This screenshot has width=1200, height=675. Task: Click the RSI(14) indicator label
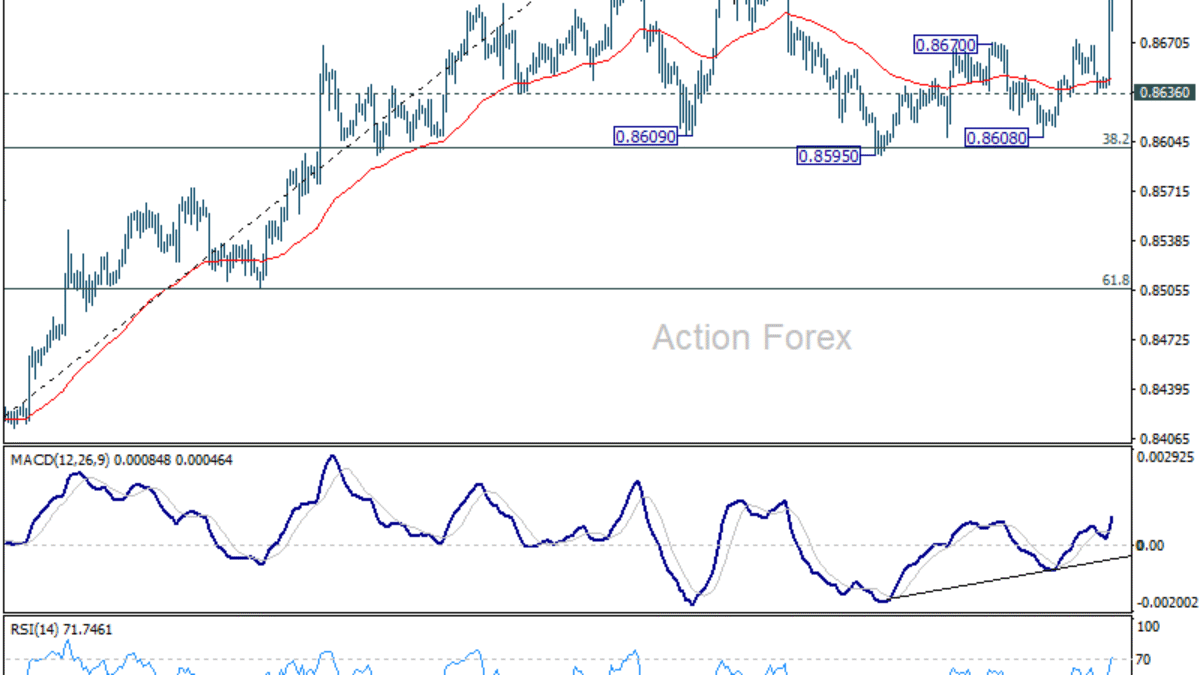(27, 629)
